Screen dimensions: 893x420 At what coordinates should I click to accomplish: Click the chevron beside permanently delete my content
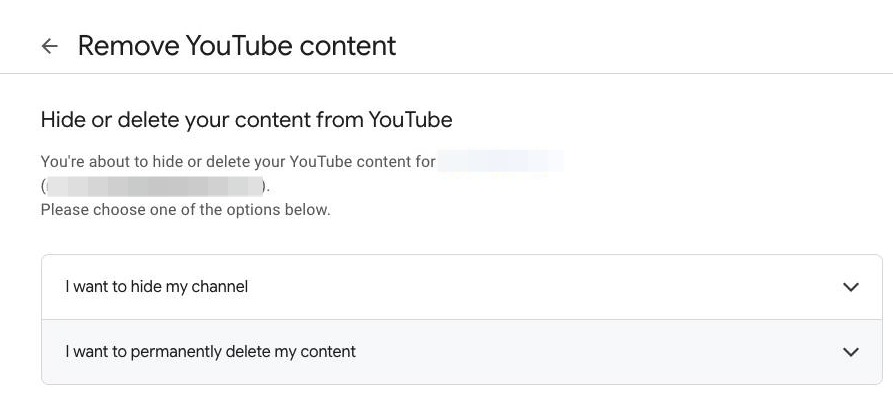click(851, 352)
